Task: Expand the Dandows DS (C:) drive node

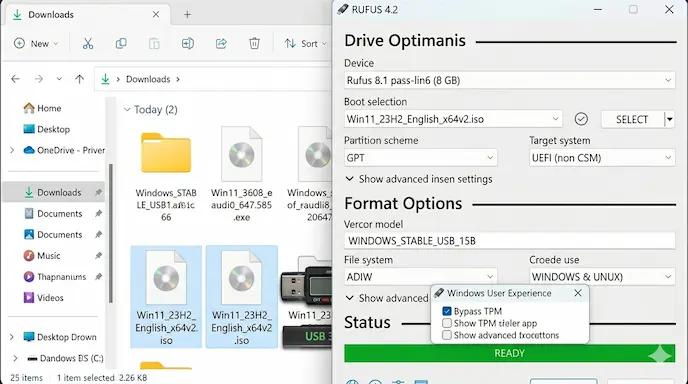Action: 15,358
